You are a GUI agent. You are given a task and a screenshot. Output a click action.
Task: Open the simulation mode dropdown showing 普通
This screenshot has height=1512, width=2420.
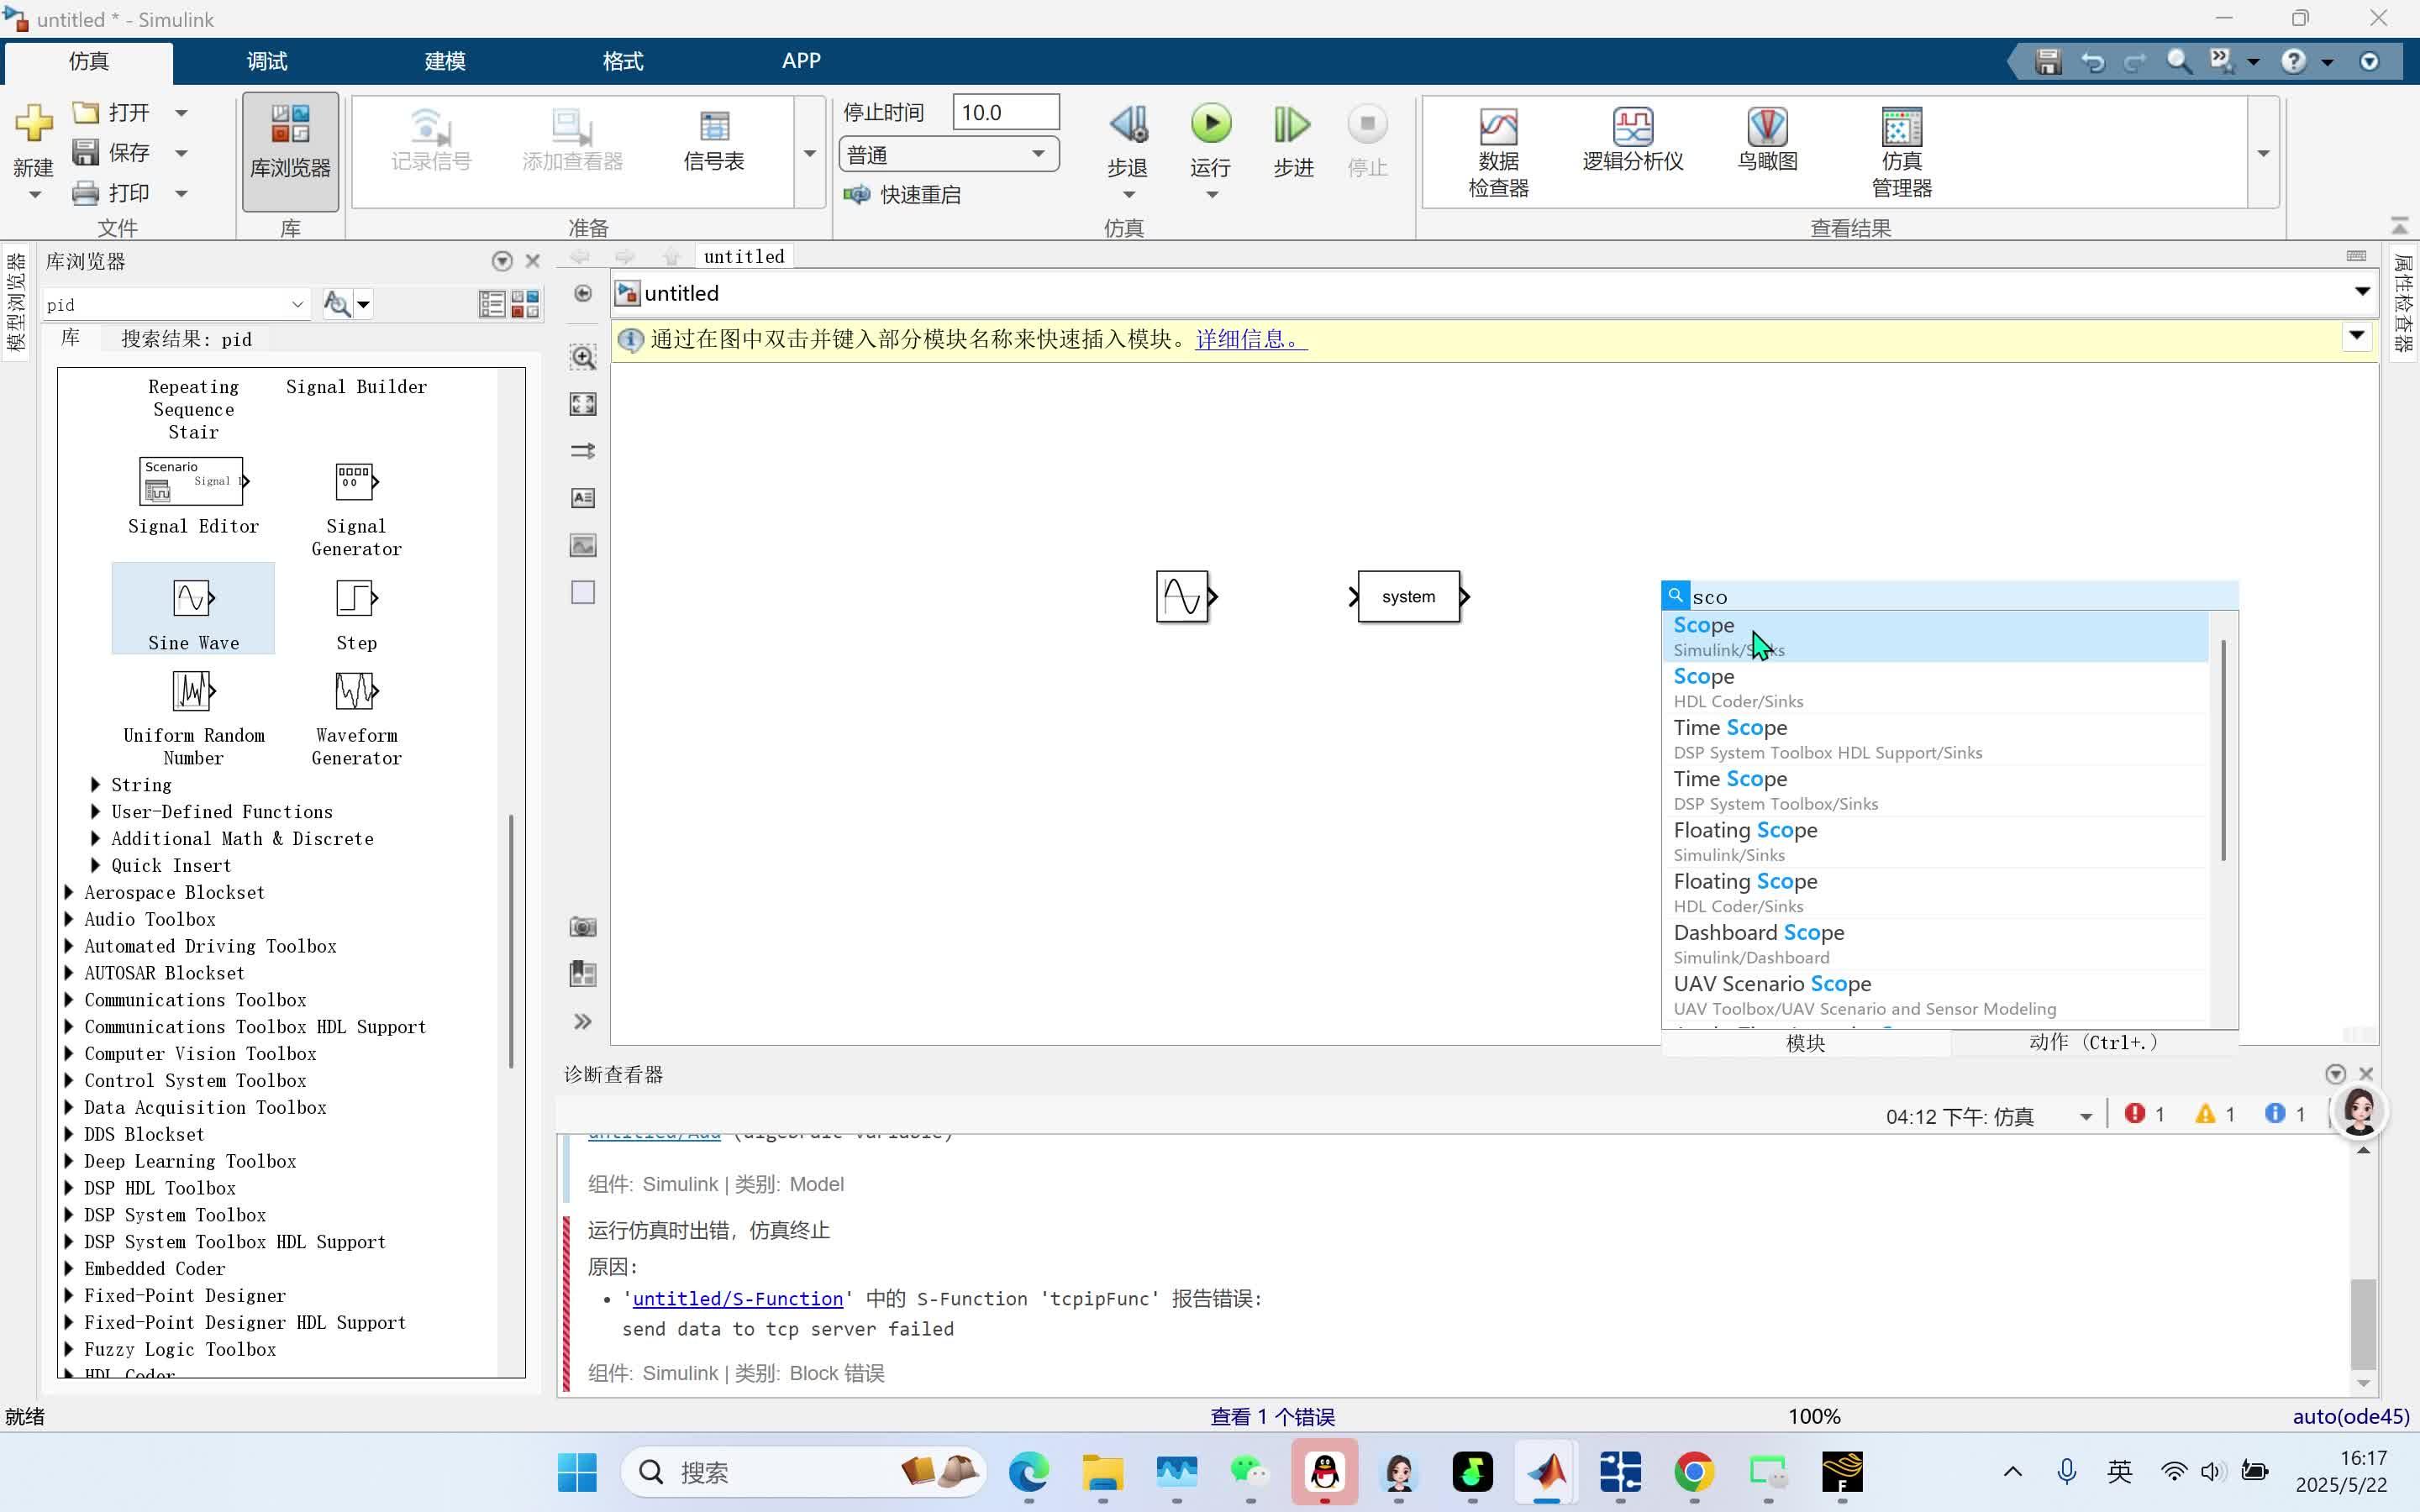tap(947, 155)
